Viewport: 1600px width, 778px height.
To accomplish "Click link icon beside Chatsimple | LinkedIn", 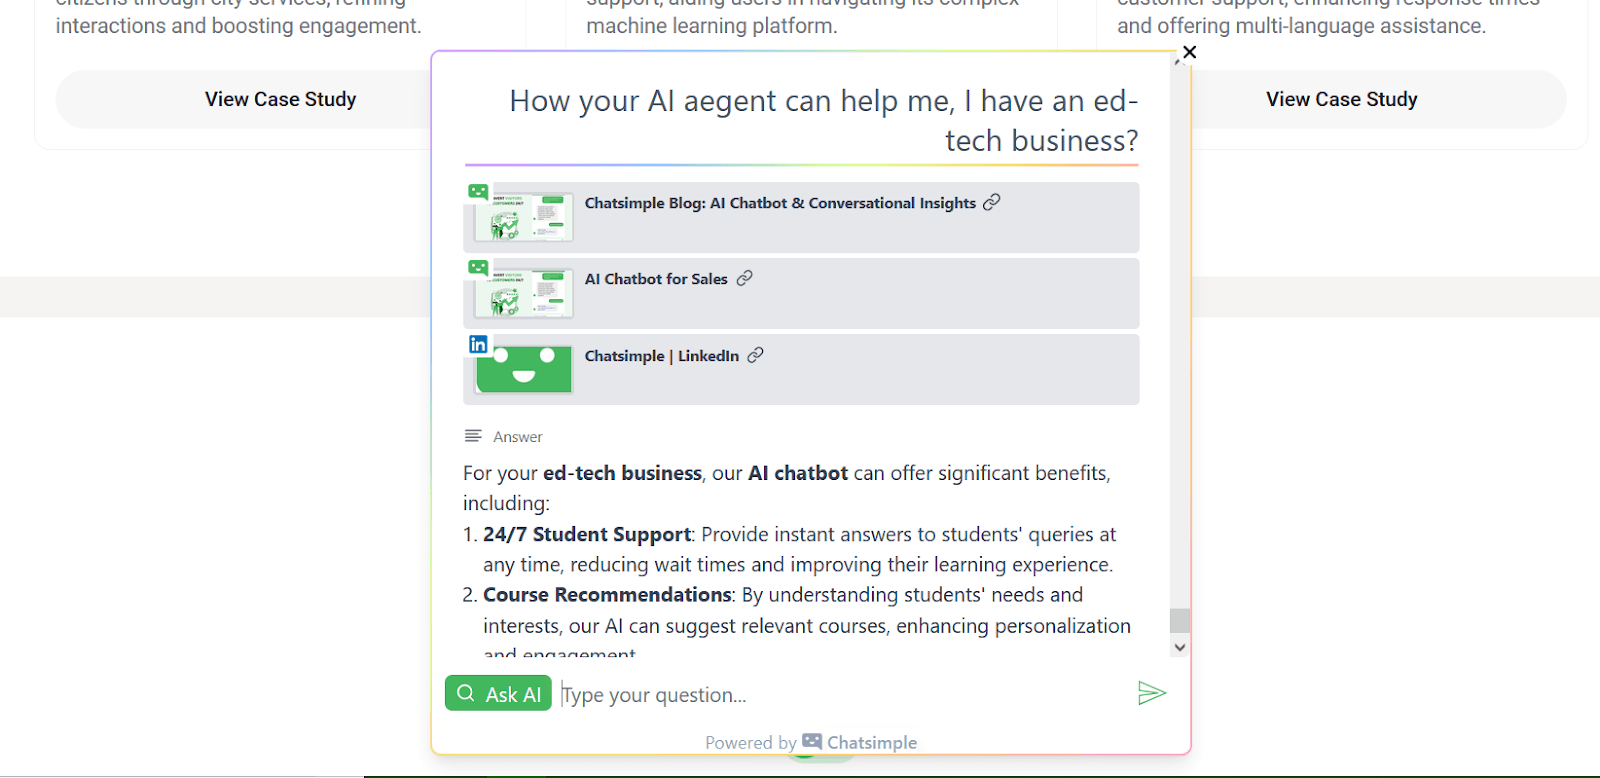I will click(x=755, y=355).
